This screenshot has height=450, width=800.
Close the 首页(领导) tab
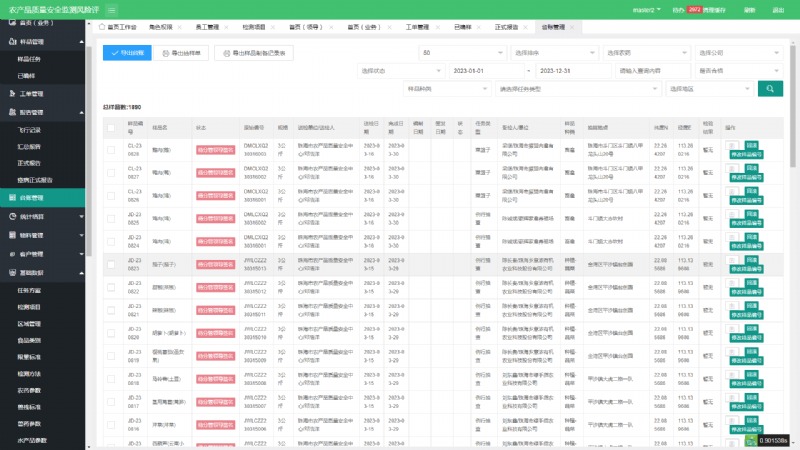[x=331, y=27]
